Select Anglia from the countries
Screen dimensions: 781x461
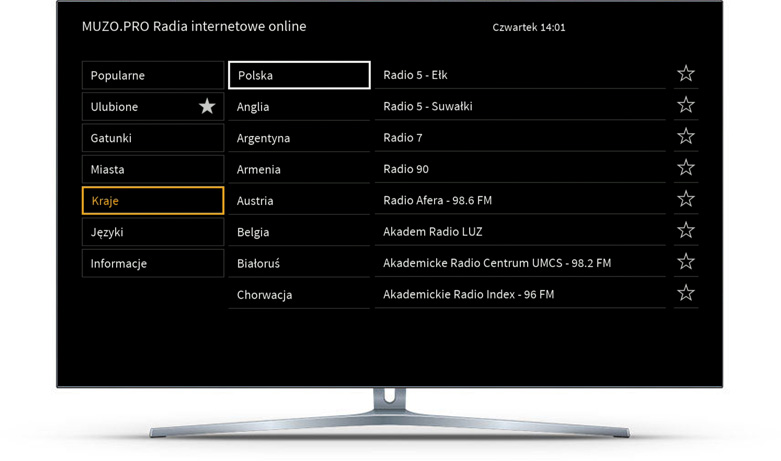click(299, 107)
